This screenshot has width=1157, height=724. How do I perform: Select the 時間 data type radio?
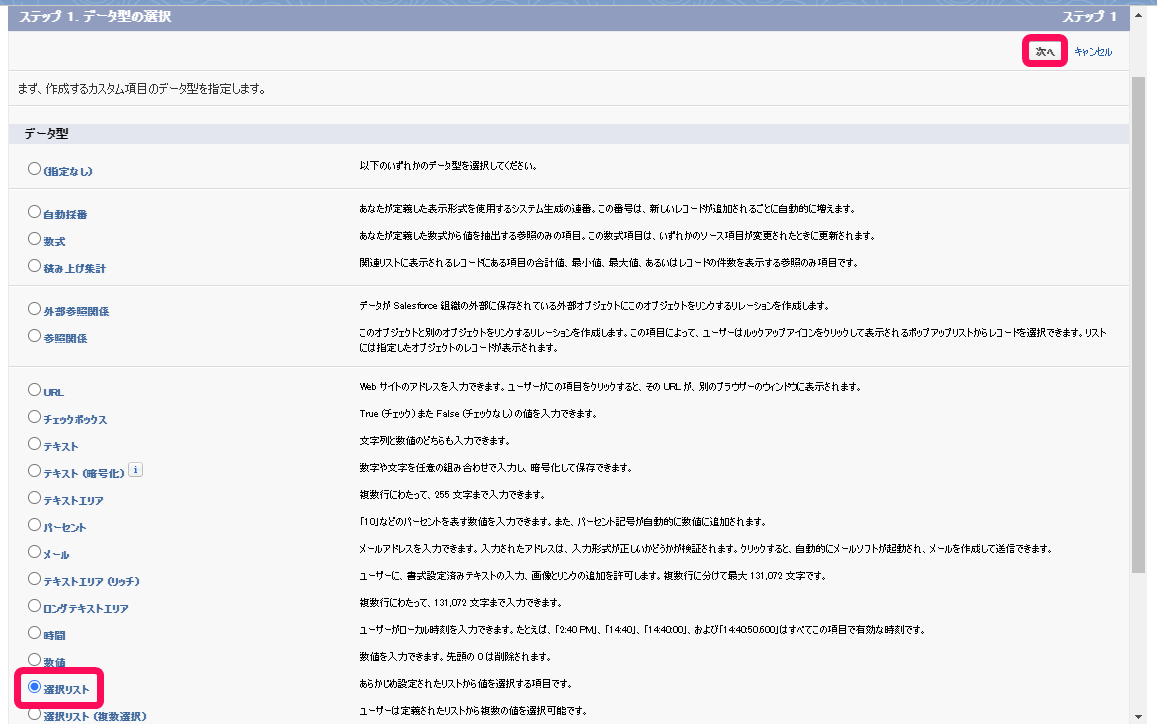click(35, 632)
